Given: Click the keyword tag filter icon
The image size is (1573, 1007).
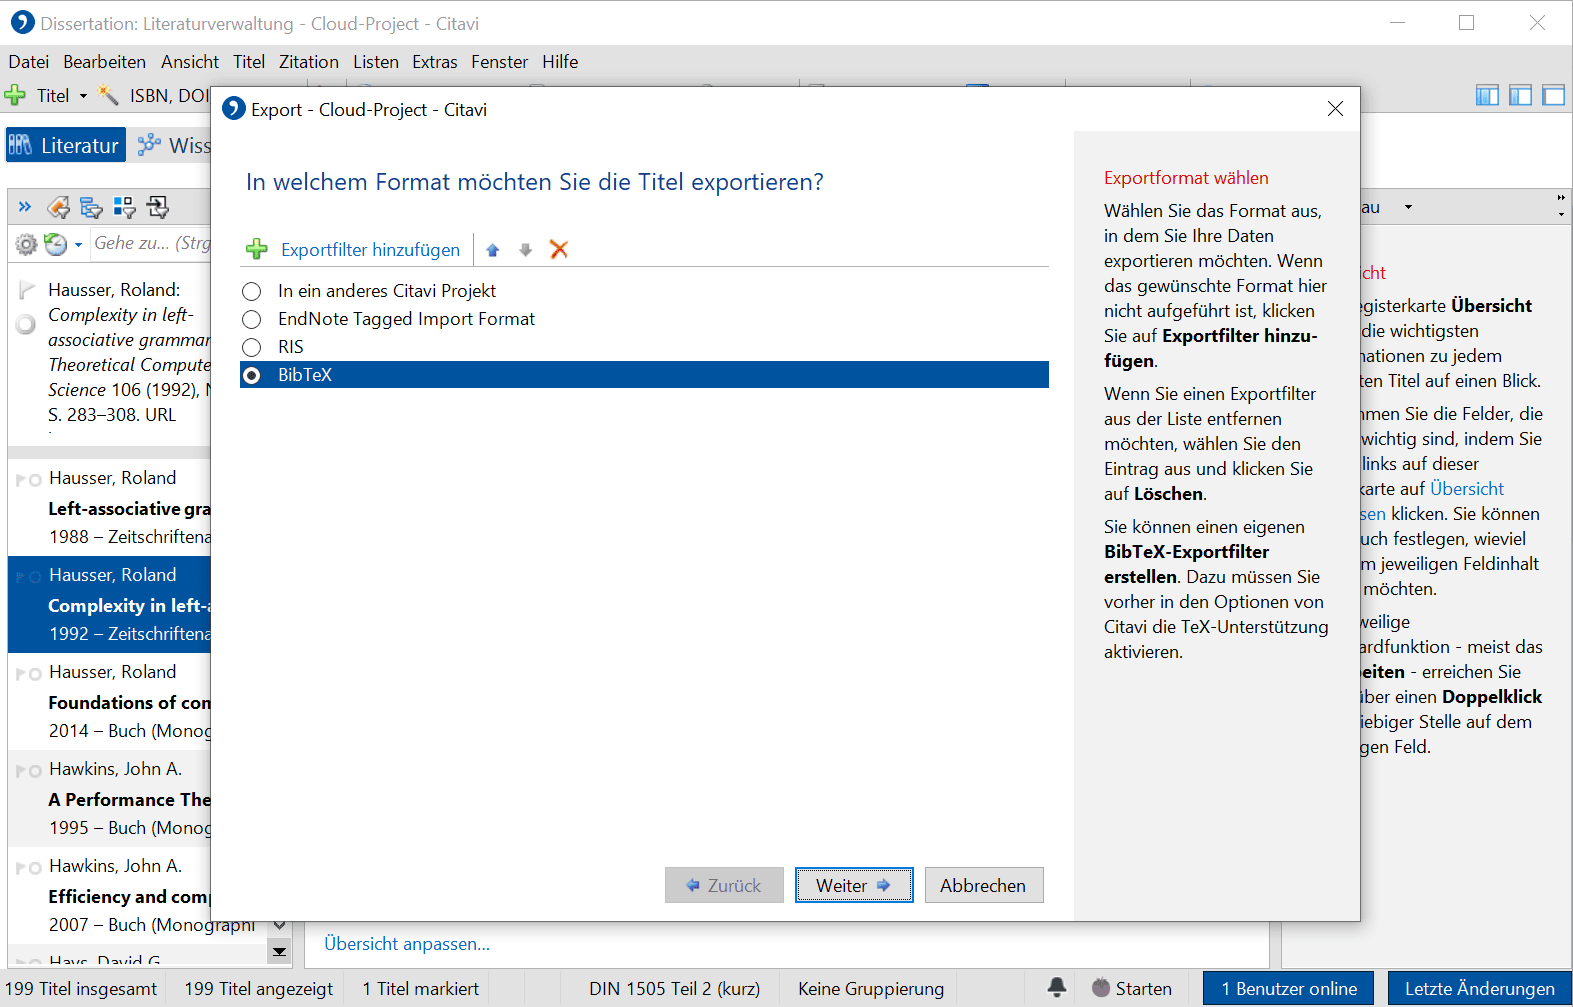Looking at the screenshot, I should [x=59, y=207].
